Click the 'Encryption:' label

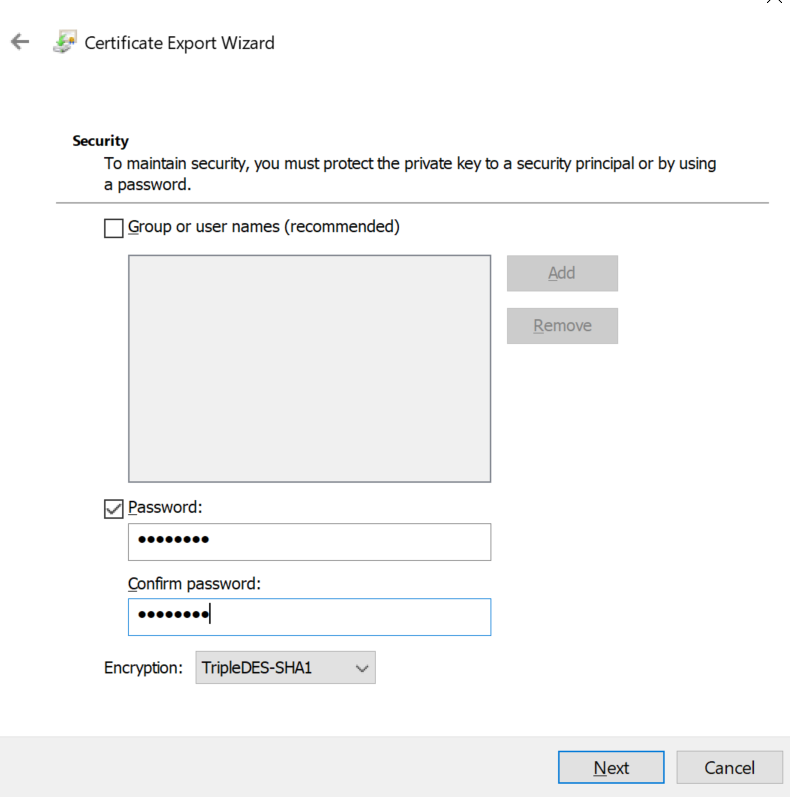tap(143, 667)
